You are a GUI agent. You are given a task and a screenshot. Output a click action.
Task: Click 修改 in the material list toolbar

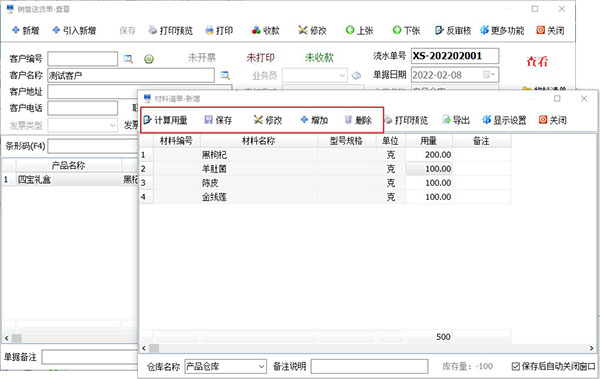tap(268, 120)
